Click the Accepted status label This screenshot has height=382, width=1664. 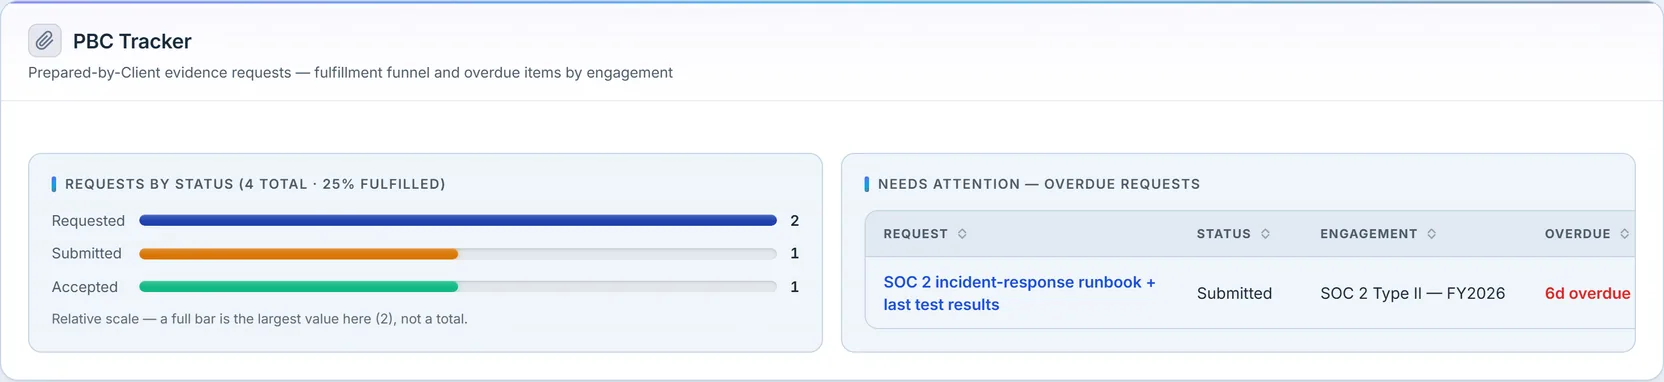point(85,287)
